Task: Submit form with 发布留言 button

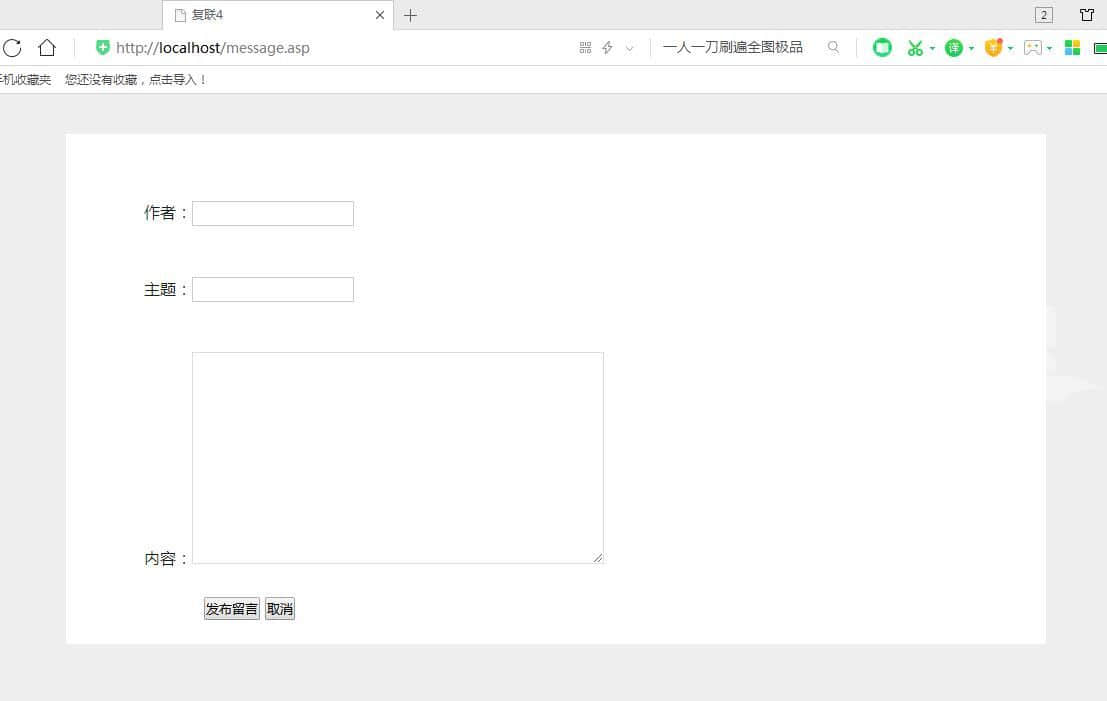Action: (x=231, y=609)
